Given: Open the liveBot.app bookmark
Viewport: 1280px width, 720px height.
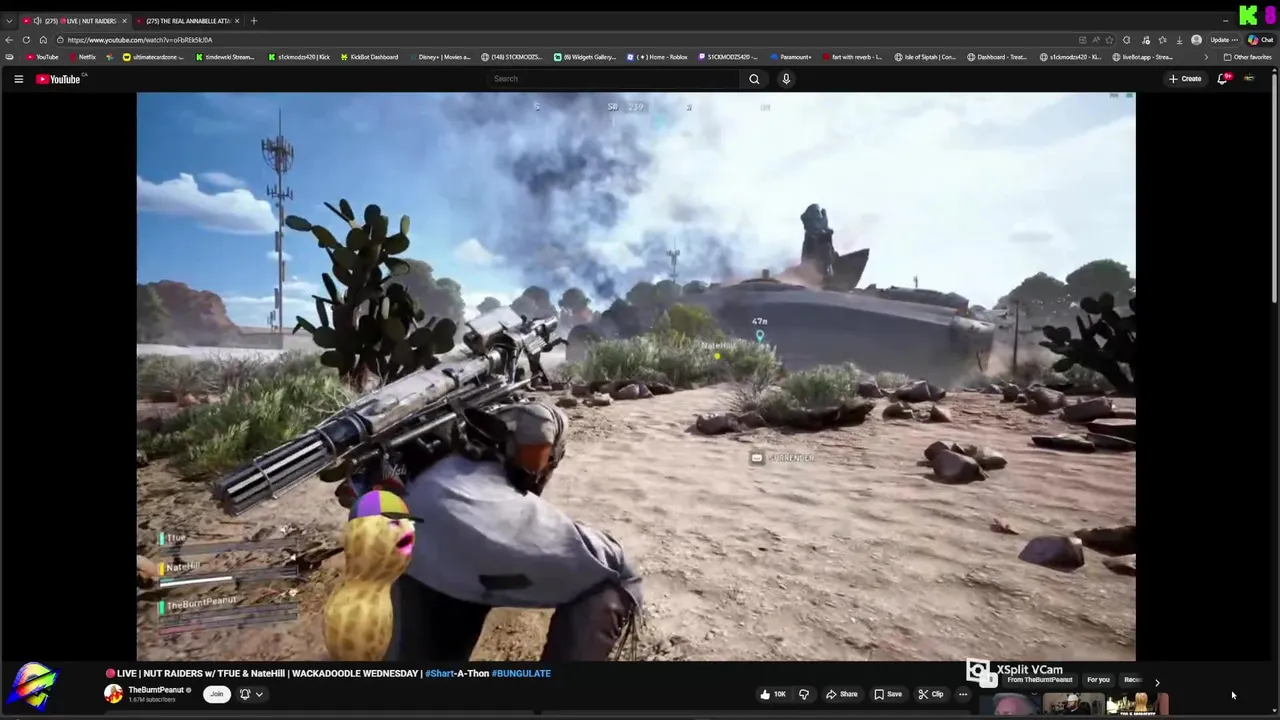Looking at the screenshot, I should pyautogui.click(x=1142, y=57).
